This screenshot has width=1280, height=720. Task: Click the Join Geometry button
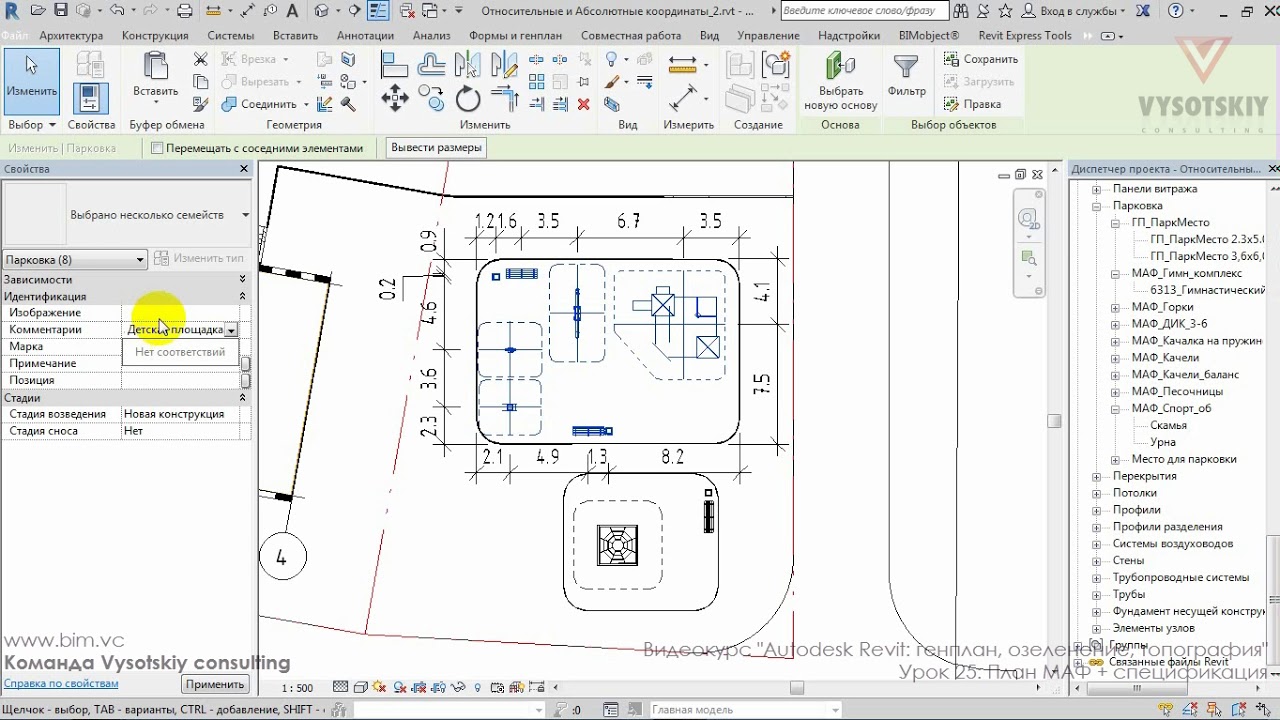pyautogui.click(x=259, y=104)
